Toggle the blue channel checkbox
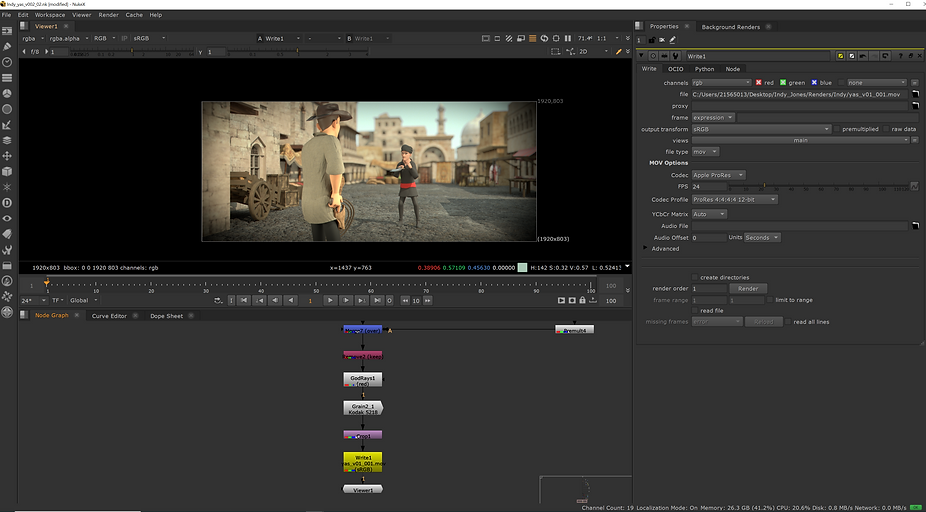This screenshot has height=512, width=926. [x=814, y=83]
